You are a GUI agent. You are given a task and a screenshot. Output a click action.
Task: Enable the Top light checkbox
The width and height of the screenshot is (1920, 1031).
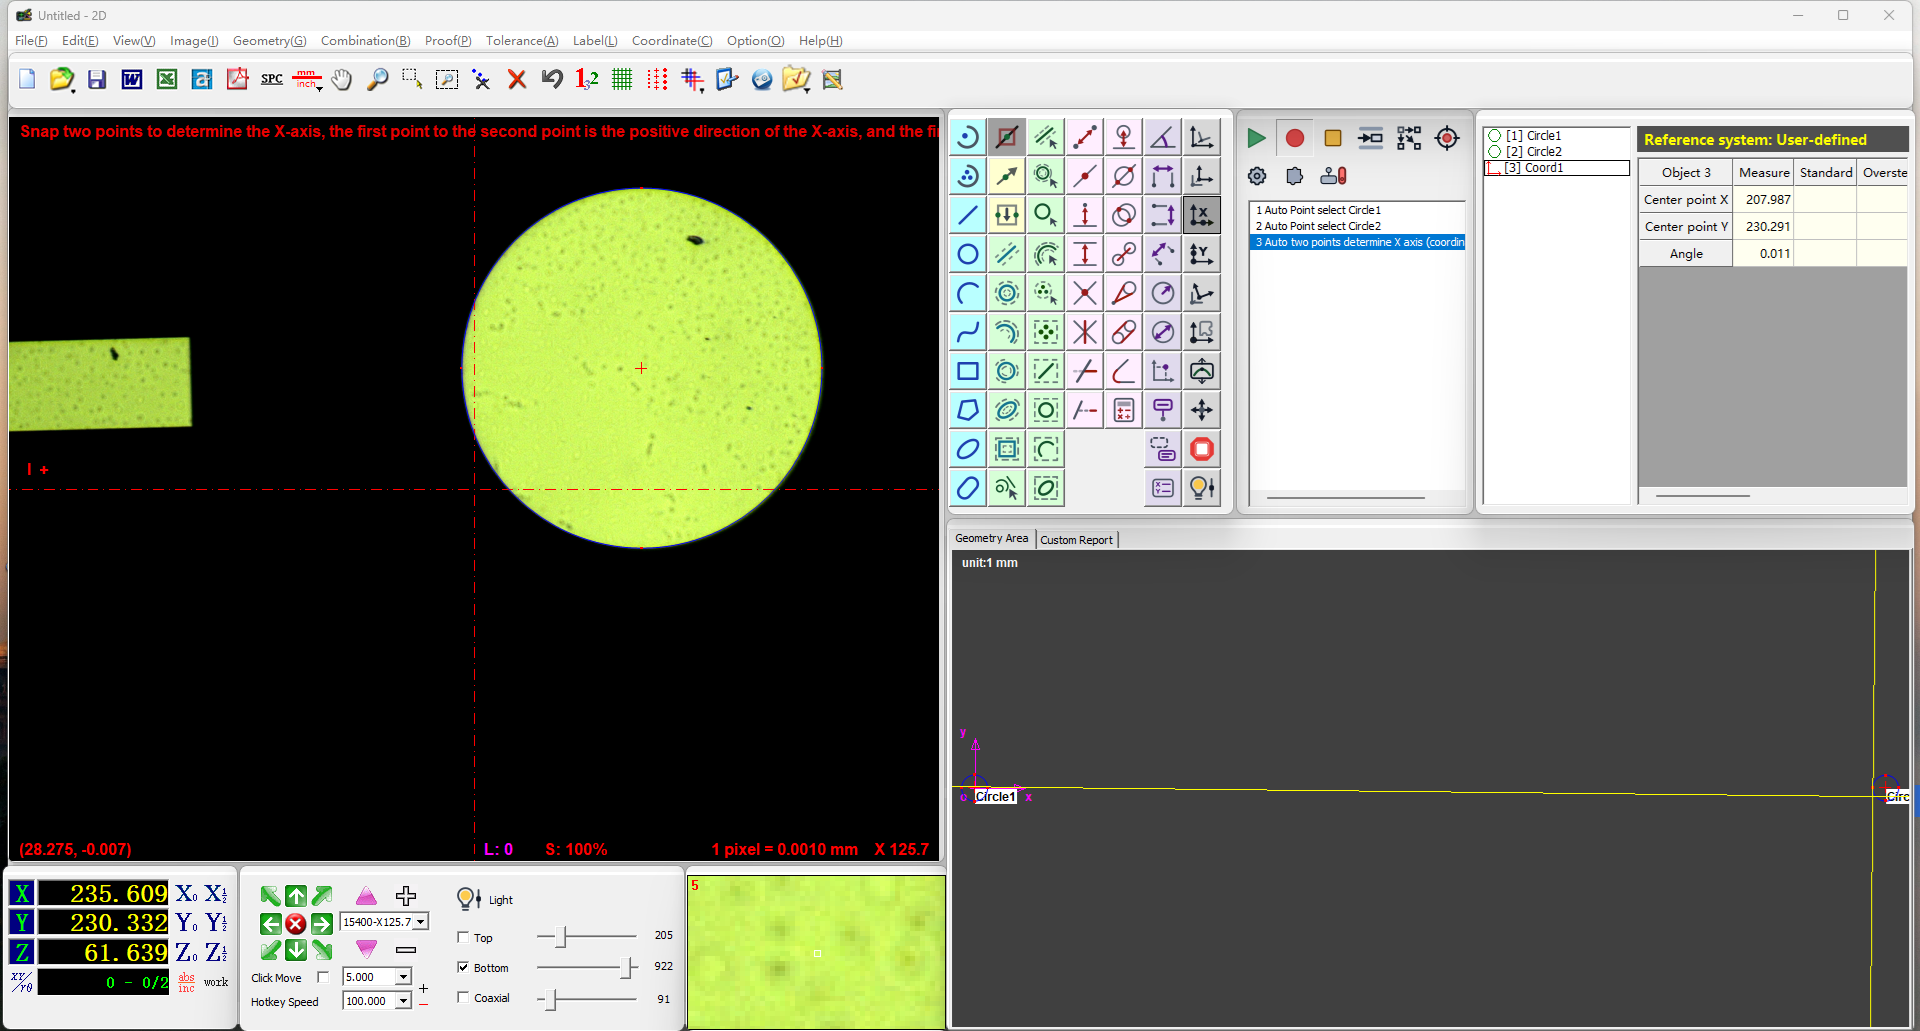[x=463, y=937]
